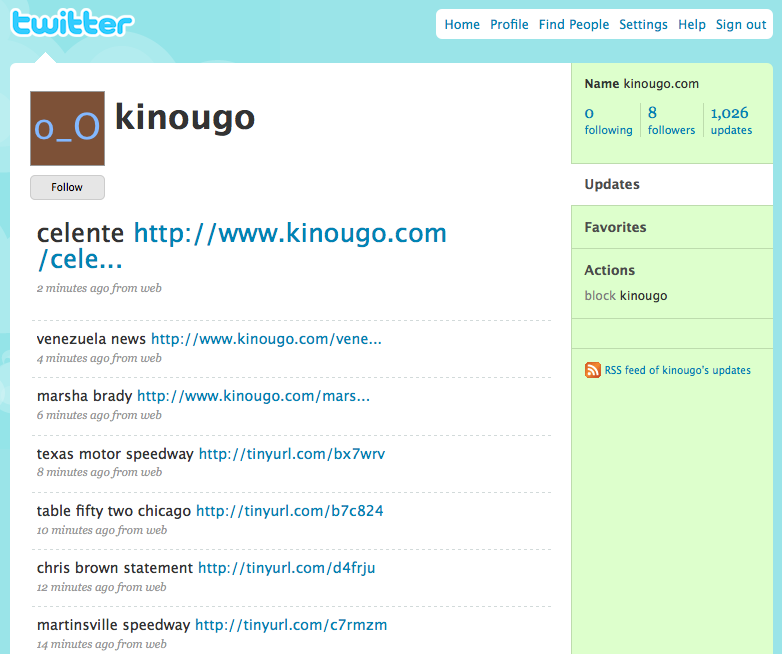
Task: Open tinyurl.com/d4frju link
Action: pos(287,568)
